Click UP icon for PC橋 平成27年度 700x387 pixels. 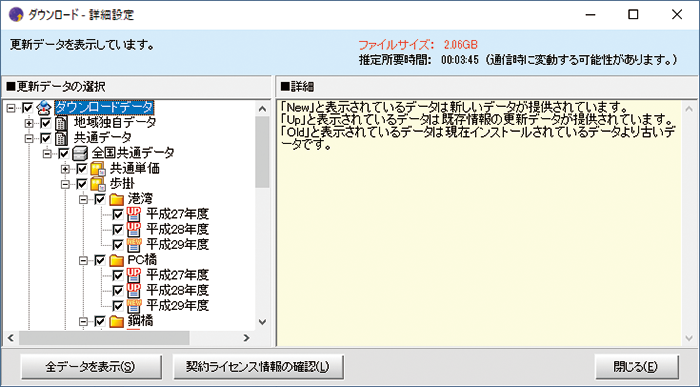point(134,275)
